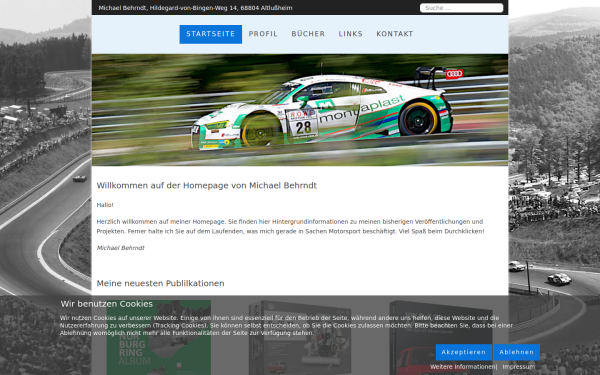600x375 pixels.
Task: Navigate to the Links page
Action: pyautogui.click(x=351, y=34)
